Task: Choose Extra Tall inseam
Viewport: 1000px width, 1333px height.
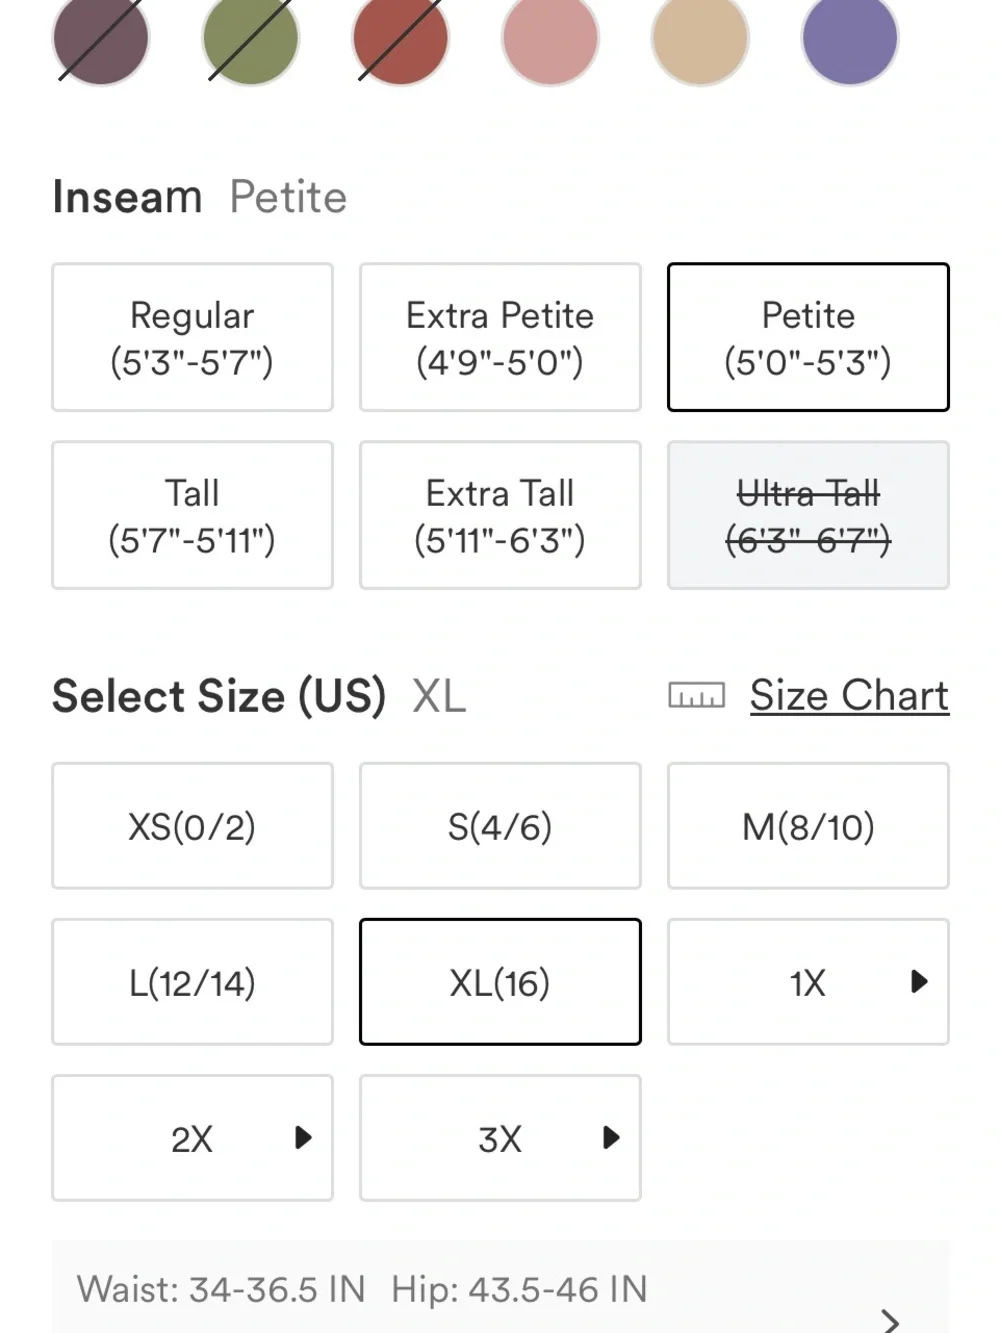Action: (500, 515)
